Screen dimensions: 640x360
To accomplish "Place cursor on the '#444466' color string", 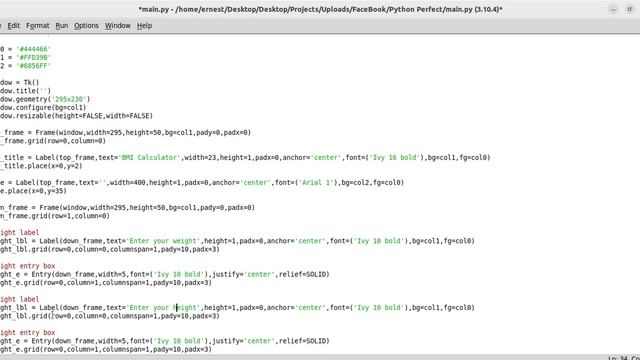I will click(x=33, y=49).
